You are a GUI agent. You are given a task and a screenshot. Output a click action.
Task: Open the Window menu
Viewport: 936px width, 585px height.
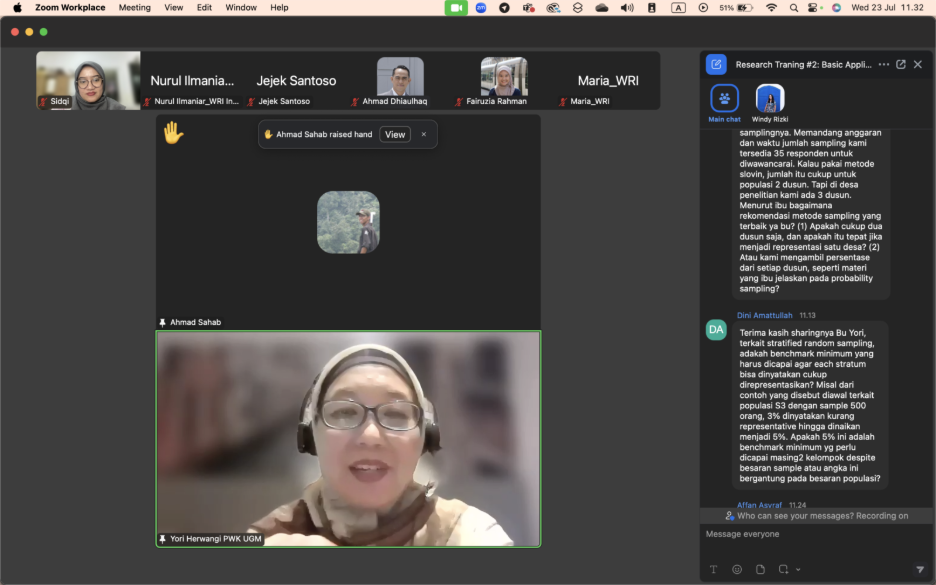point(241,8)
